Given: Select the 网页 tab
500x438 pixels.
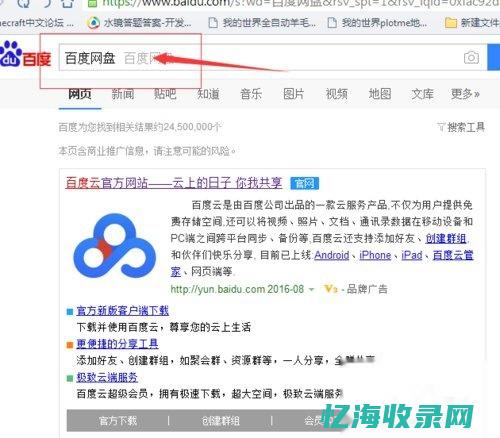Looking at the screenshot, I should [x=80, y=94].
